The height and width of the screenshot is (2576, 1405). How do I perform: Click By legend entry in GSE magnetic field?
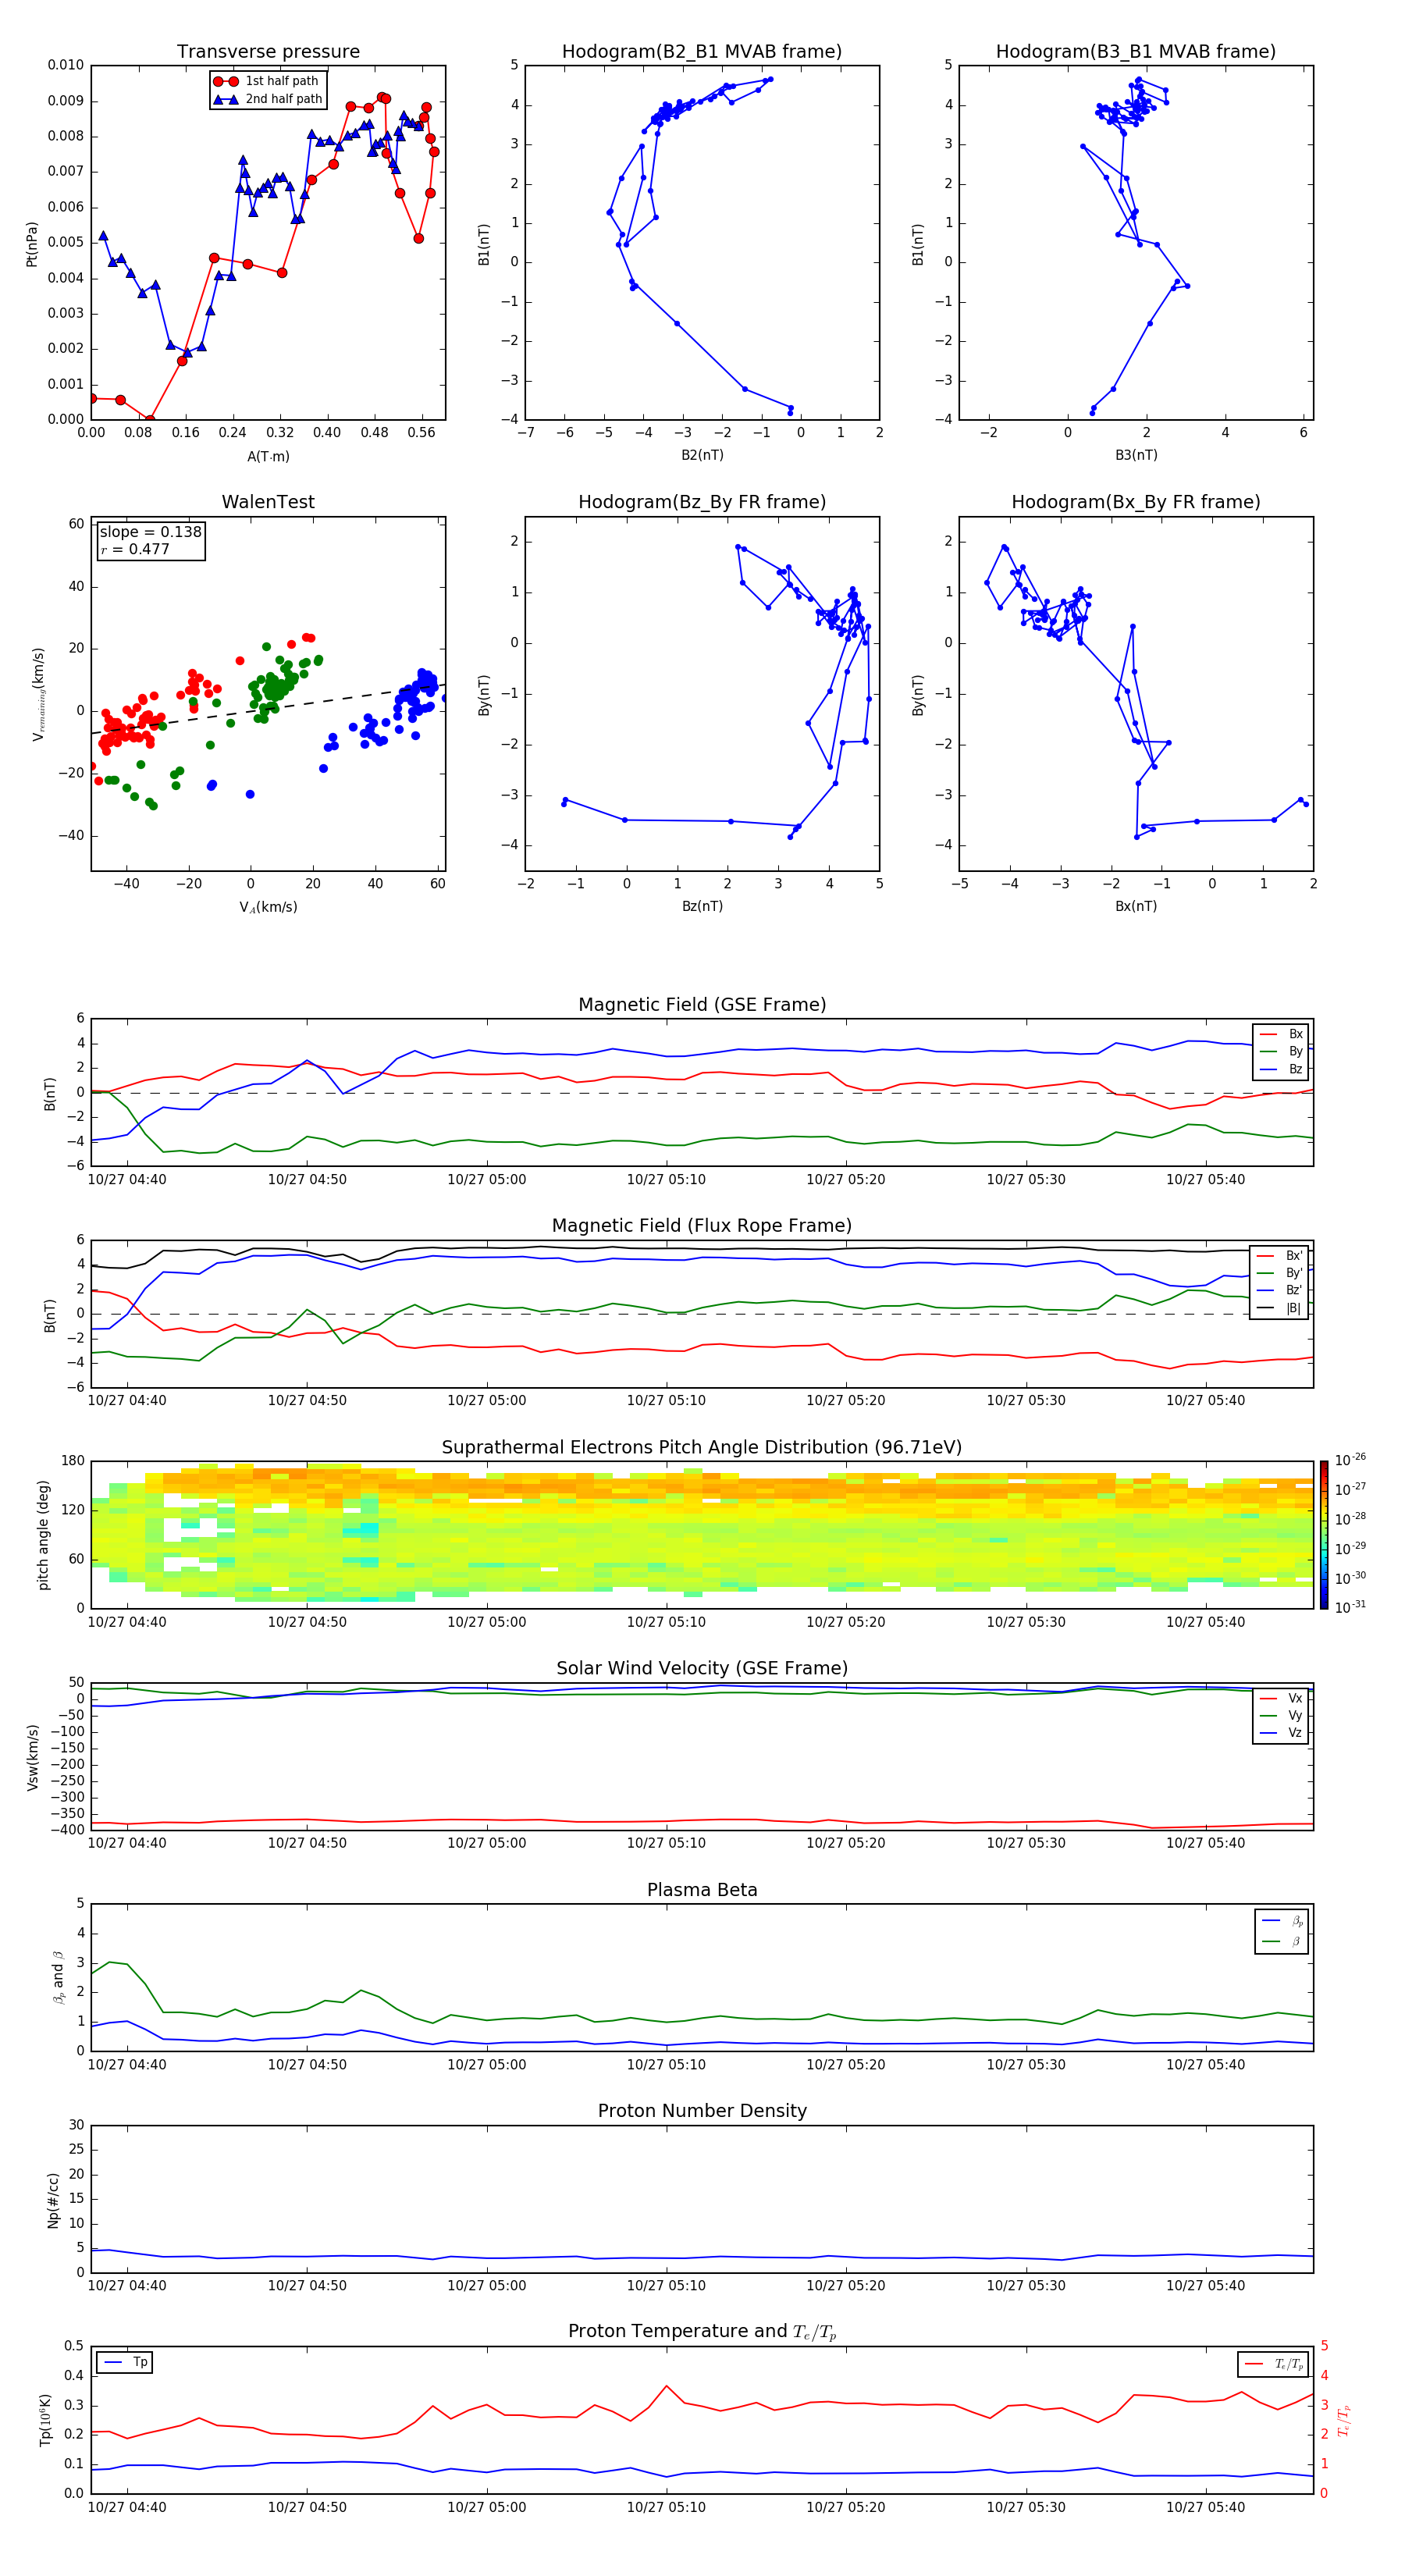coord(1282,1051)
